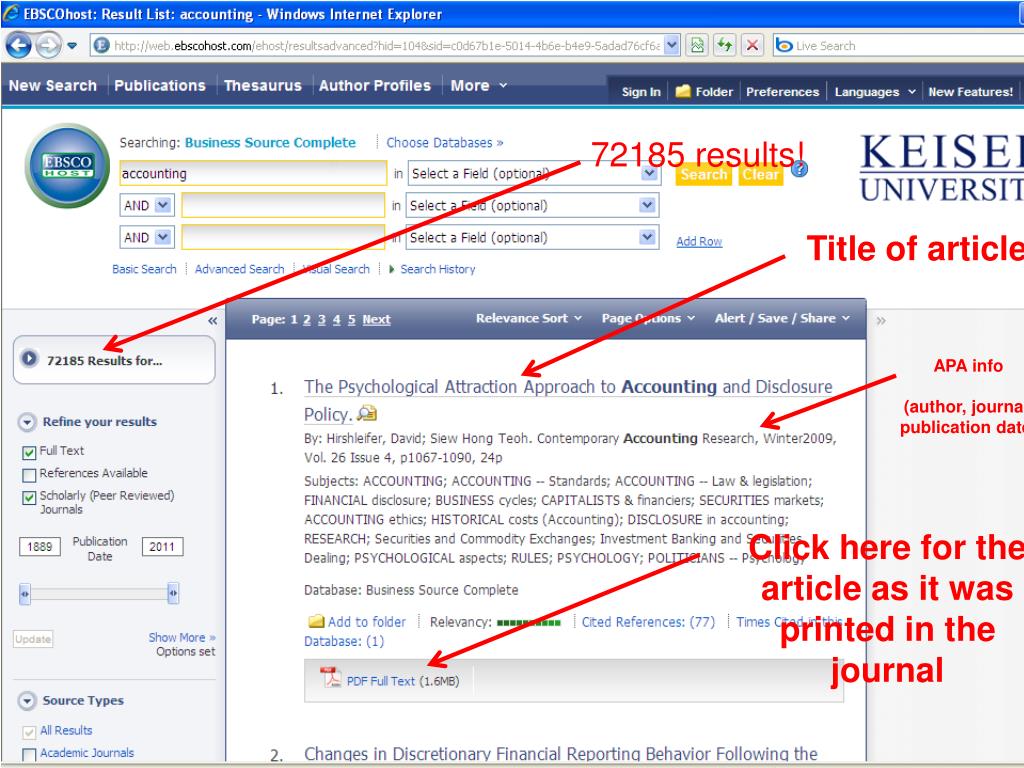The width and height of the screenshot is (1024, 768).
Task: Click the Update button
Action: point(33,639)
